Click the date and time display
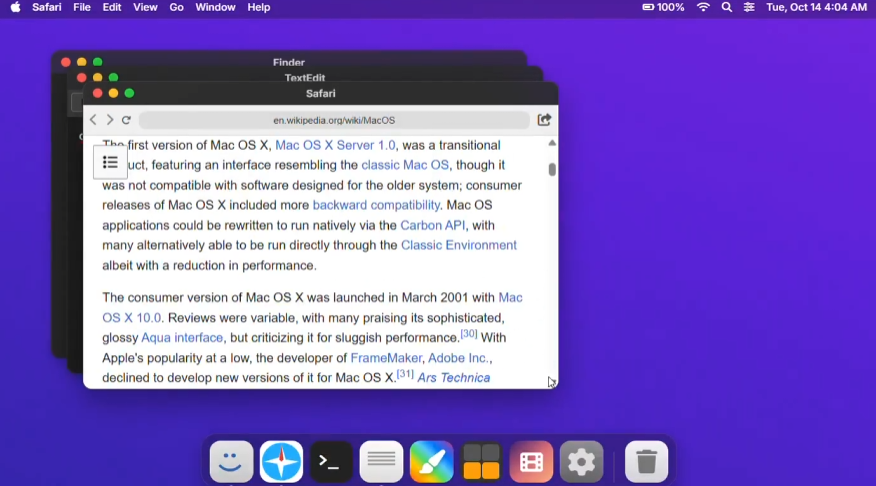Viewport: 876px width, 486px height. 816,7
